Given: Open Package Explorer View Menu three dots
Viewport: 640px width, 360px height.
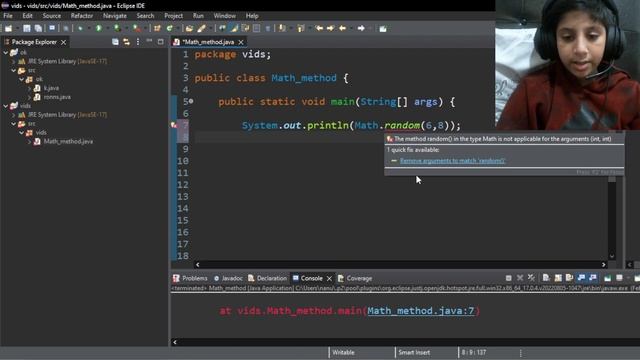Looking at the screenshot, I should point(138,42).
